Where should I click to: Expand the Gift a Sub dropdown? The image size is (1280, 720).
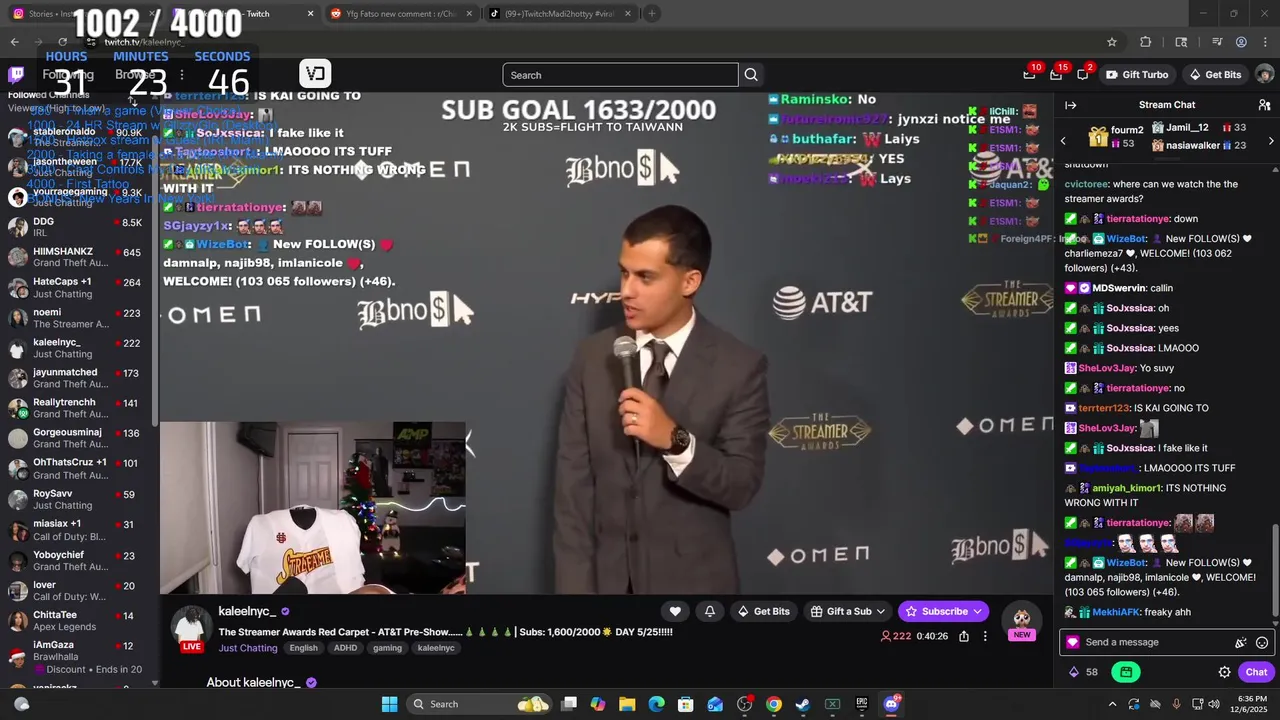(x=849, y=611)
